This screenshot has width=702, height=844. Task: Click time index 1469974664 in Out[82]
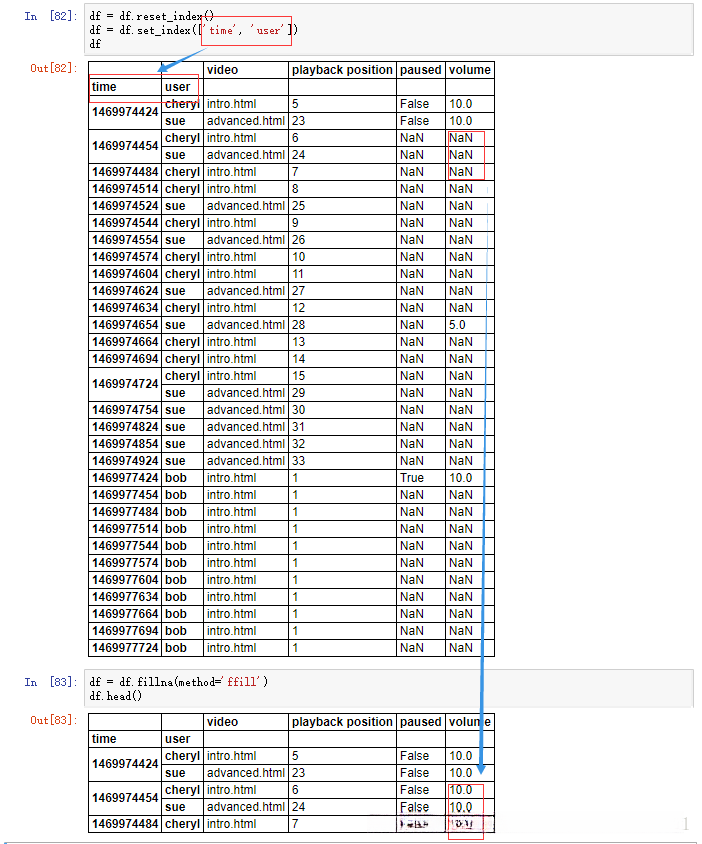point(125,342)
